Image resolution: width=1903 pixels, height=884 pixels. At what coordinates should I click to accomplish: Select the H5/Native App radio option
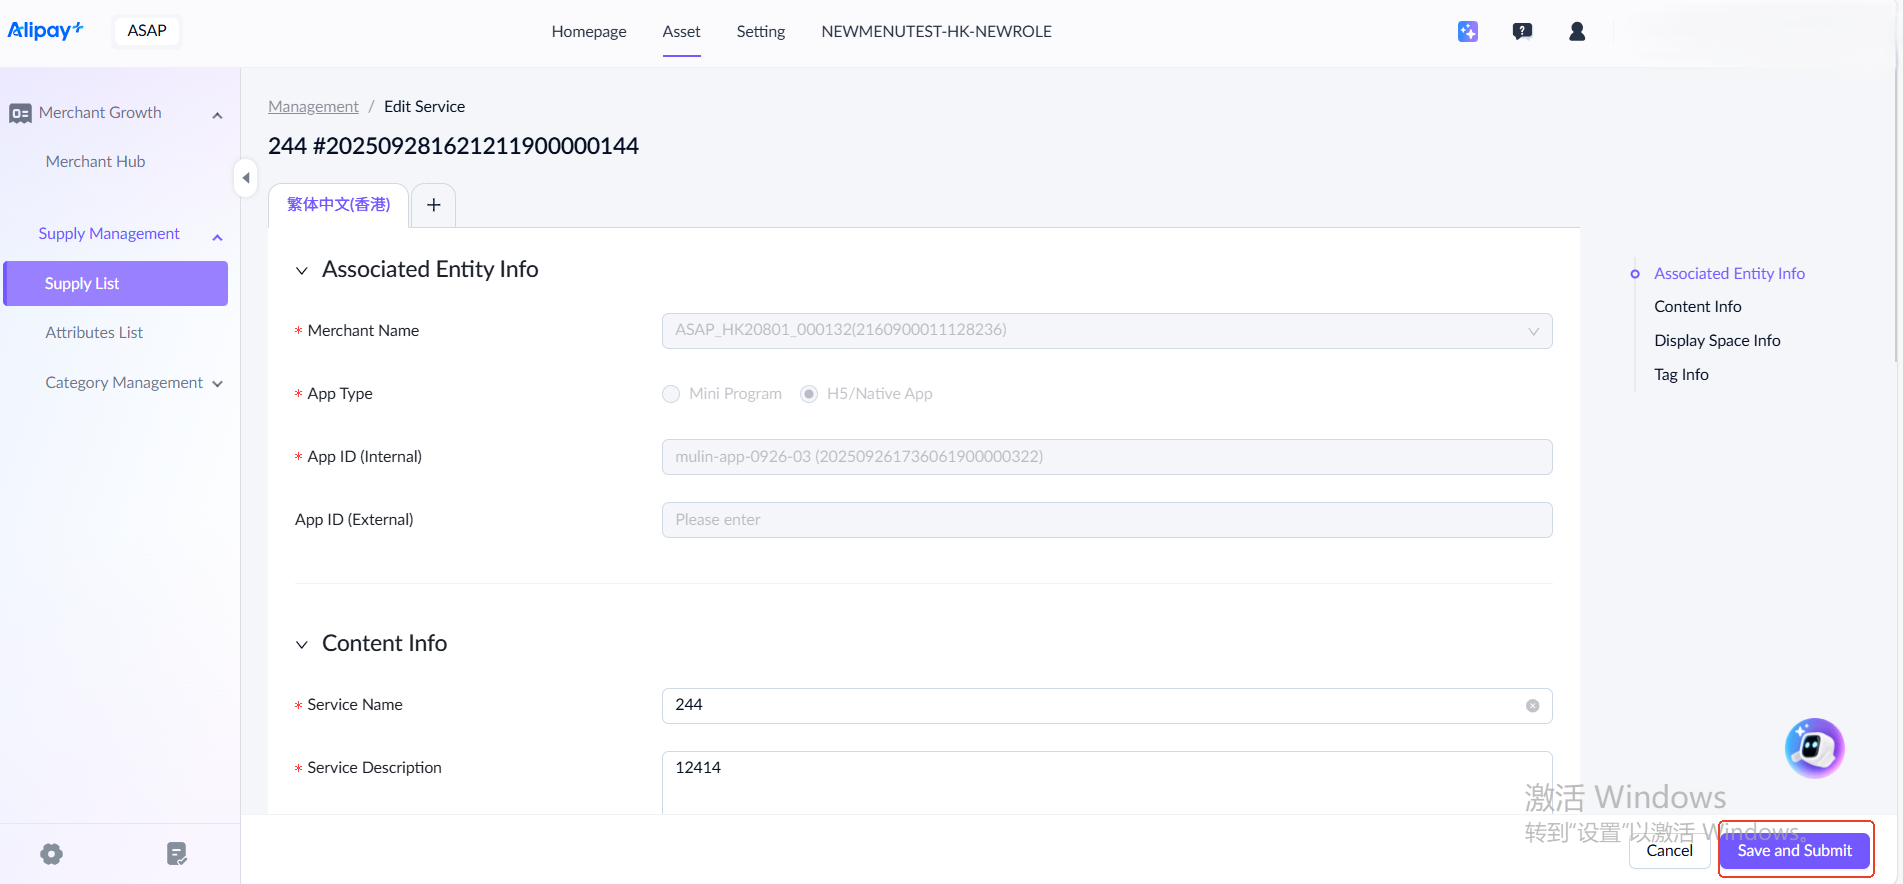click(809, 394)
